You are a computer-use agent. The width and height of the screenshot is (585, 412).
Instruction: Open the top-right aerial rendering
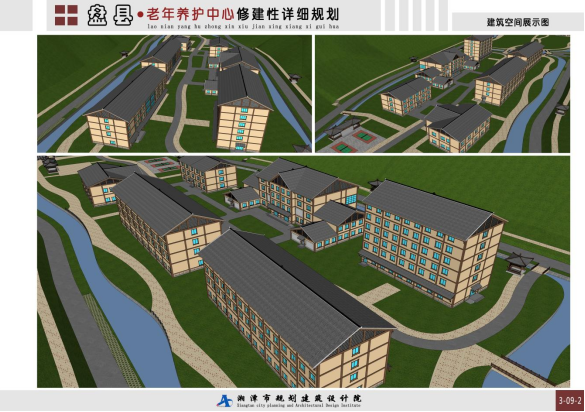[442, 94]
